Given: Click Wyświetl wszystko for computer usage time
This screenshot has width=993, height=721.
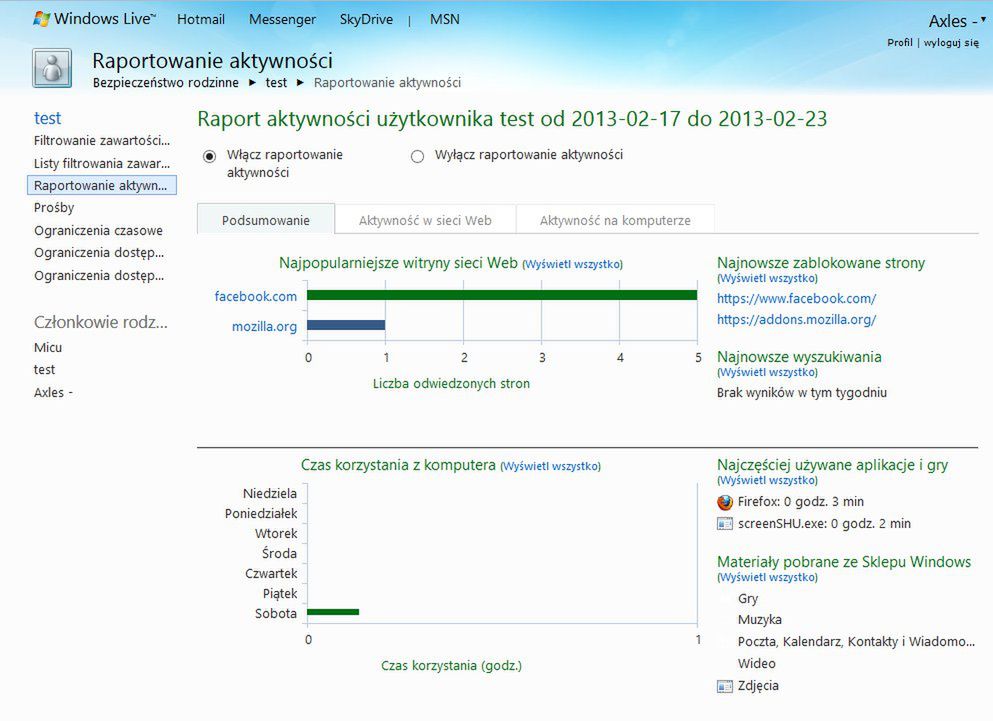Looking at the screenshot, I should pos(550,466).
